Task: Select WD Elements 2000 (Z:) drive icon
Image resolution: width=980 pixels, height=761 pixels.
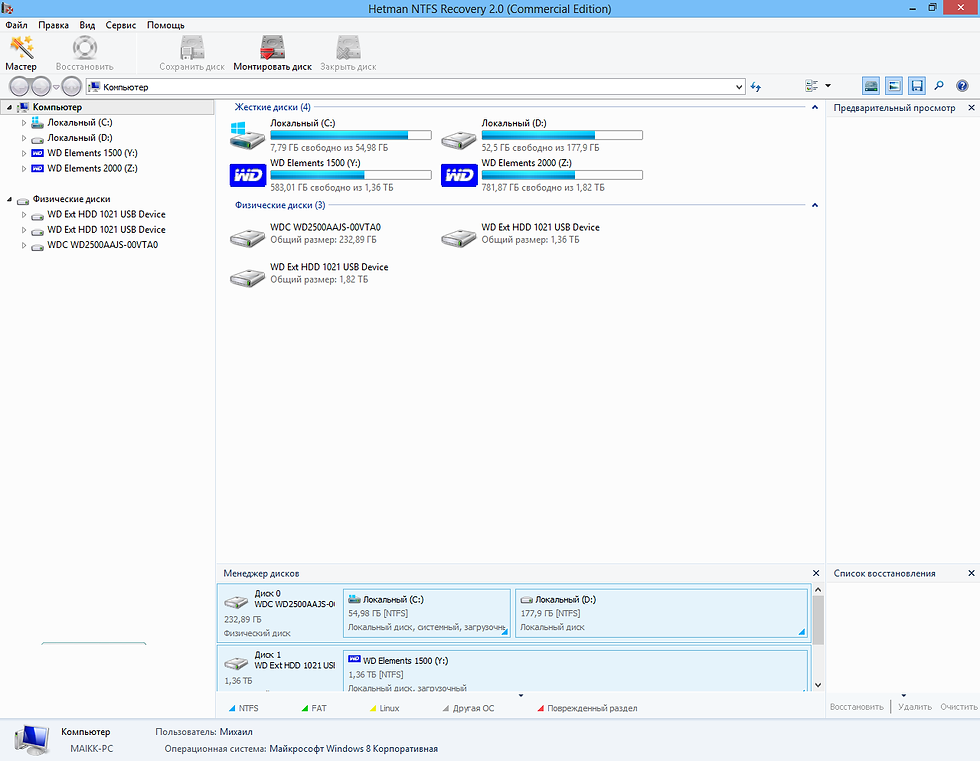Action: [x=459, y=176]
